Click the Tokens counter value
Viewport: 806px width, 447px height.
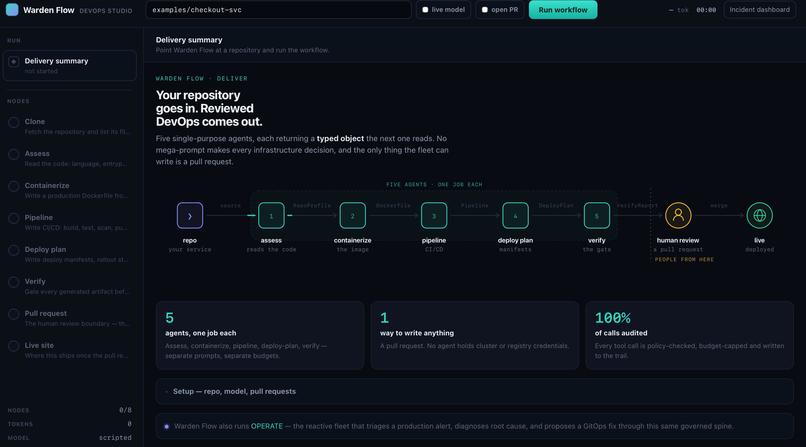click(x=130, y=424)
